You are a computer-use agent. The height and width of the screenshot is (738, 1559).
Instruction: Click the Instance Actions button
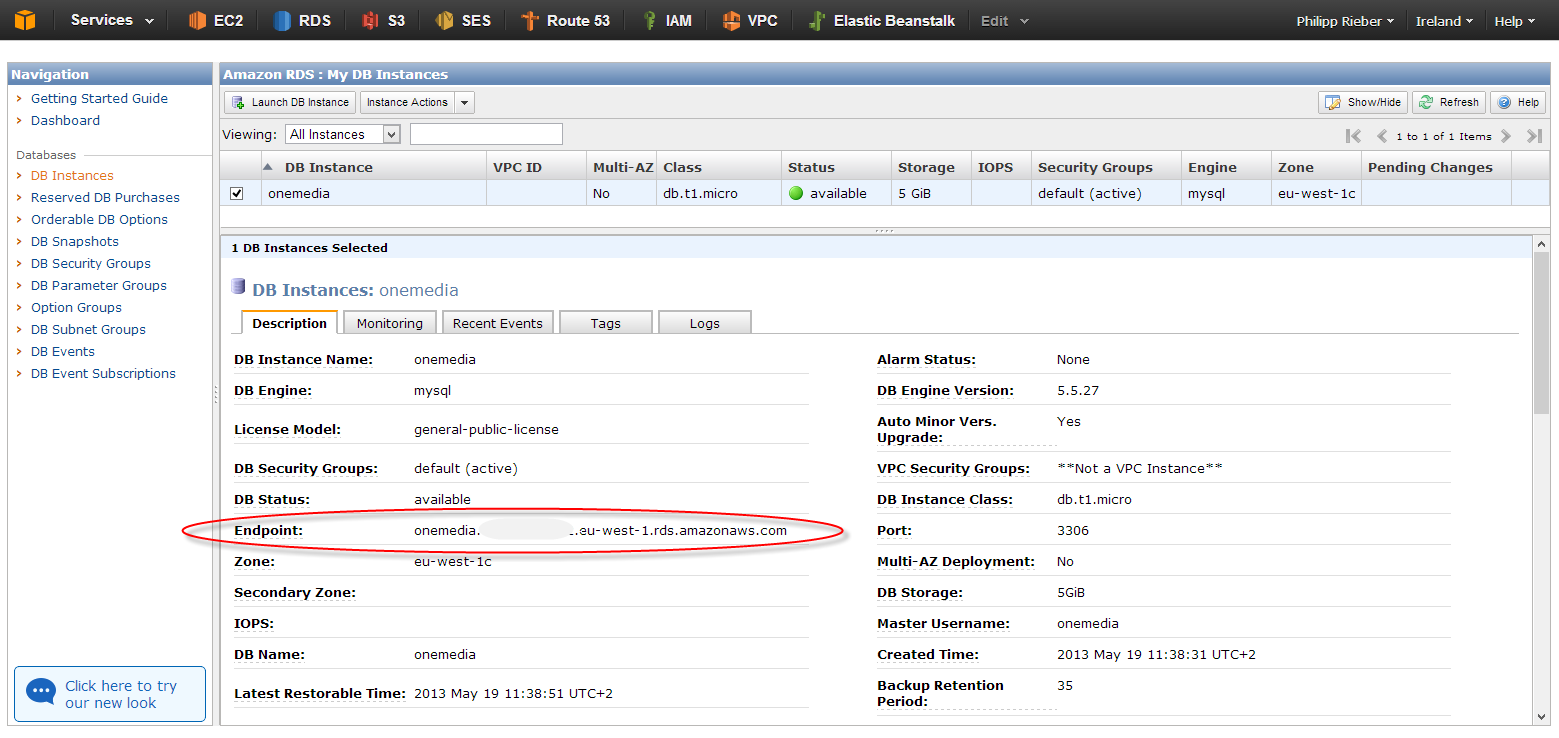coord(407,102)
